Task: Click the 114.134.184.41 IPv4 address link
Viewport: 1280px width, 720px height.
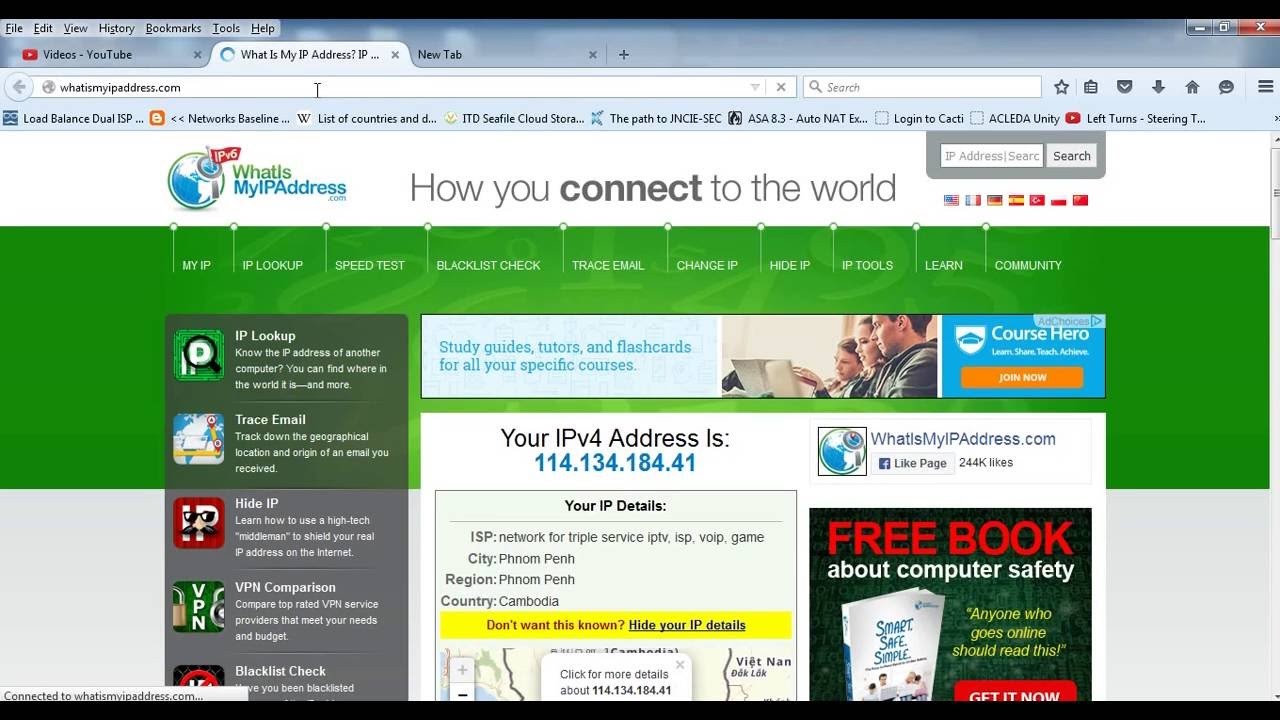Action: (615, 463)
